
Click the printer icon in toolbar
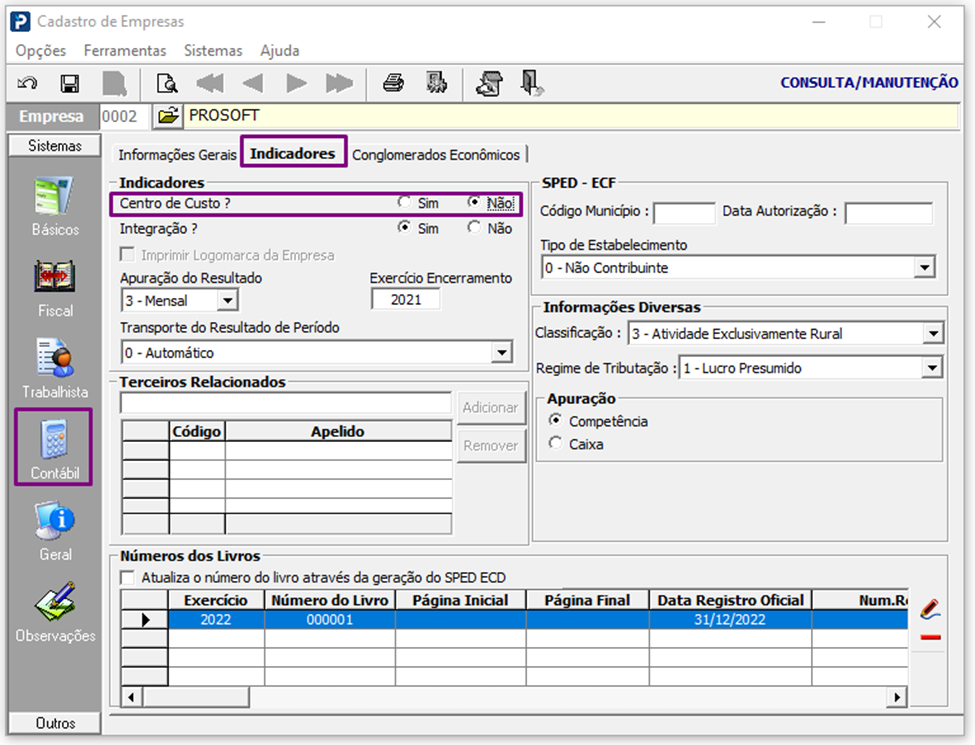pos(393,84)
